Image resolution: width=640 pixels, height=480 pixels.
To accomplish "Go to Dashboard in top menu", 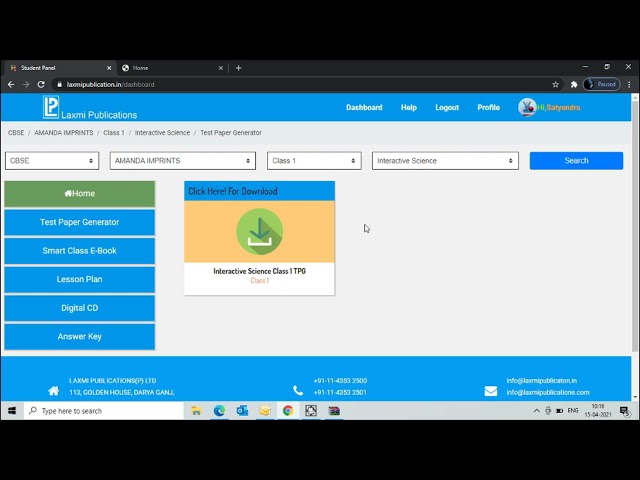I will (x=364, y=107).
